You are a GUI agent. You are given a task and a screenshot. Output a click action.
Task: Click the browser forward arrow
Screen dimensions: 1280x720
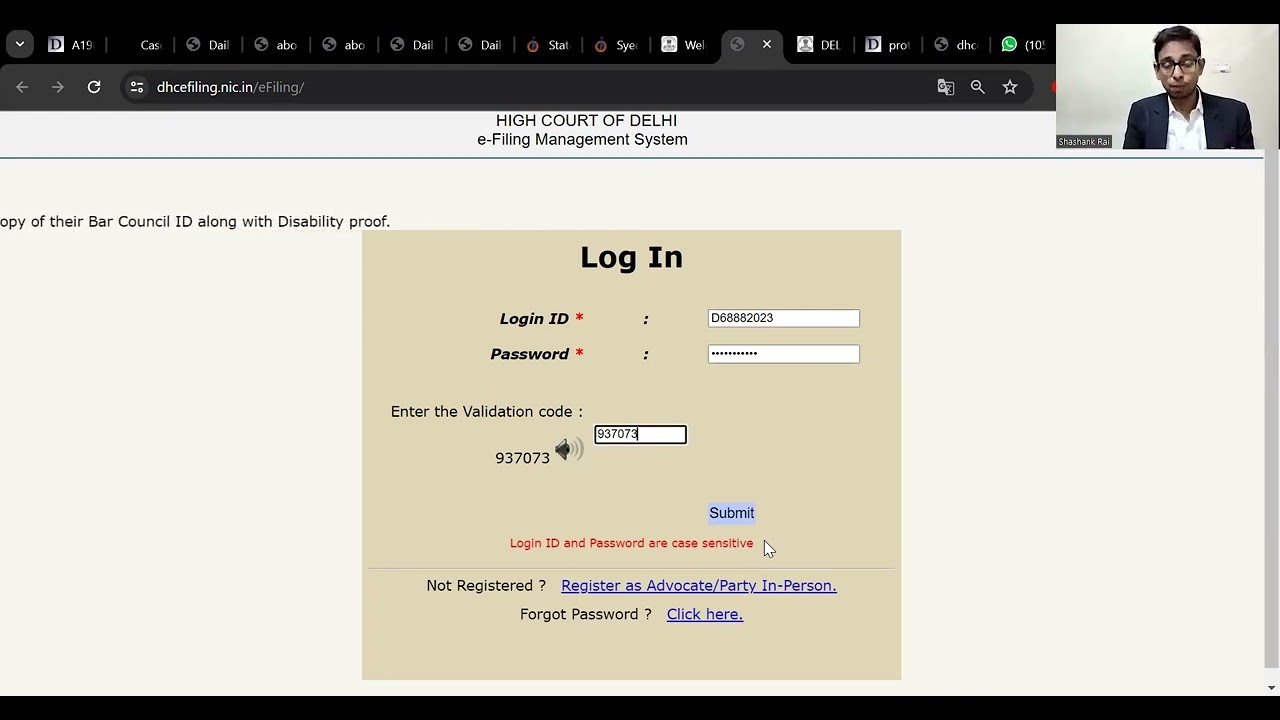pyautogui.click(x=58, y=87)
